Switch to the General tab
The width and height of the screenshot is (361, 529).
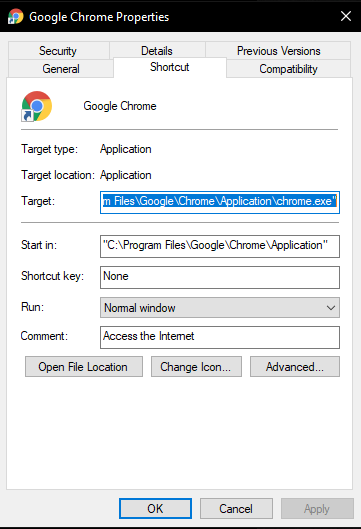[x=61, y=69]
